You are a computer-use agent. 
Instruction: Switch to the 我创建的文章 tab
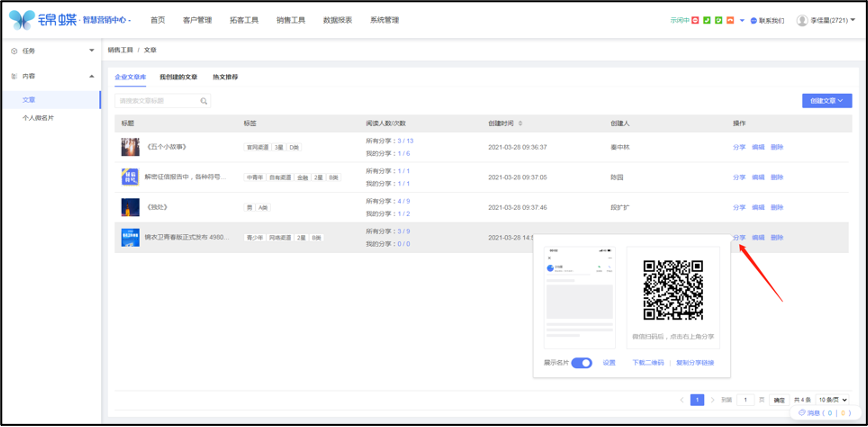178,77
